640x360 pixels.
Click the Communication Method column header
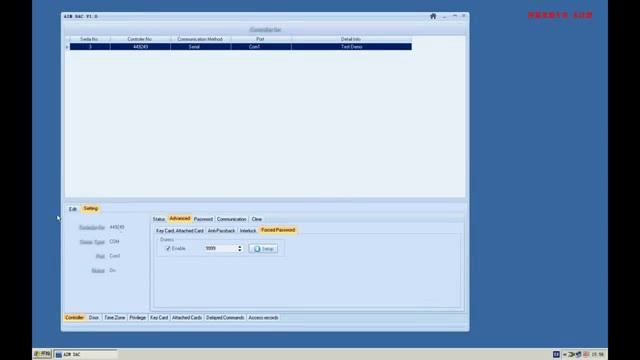pos(200,39)
